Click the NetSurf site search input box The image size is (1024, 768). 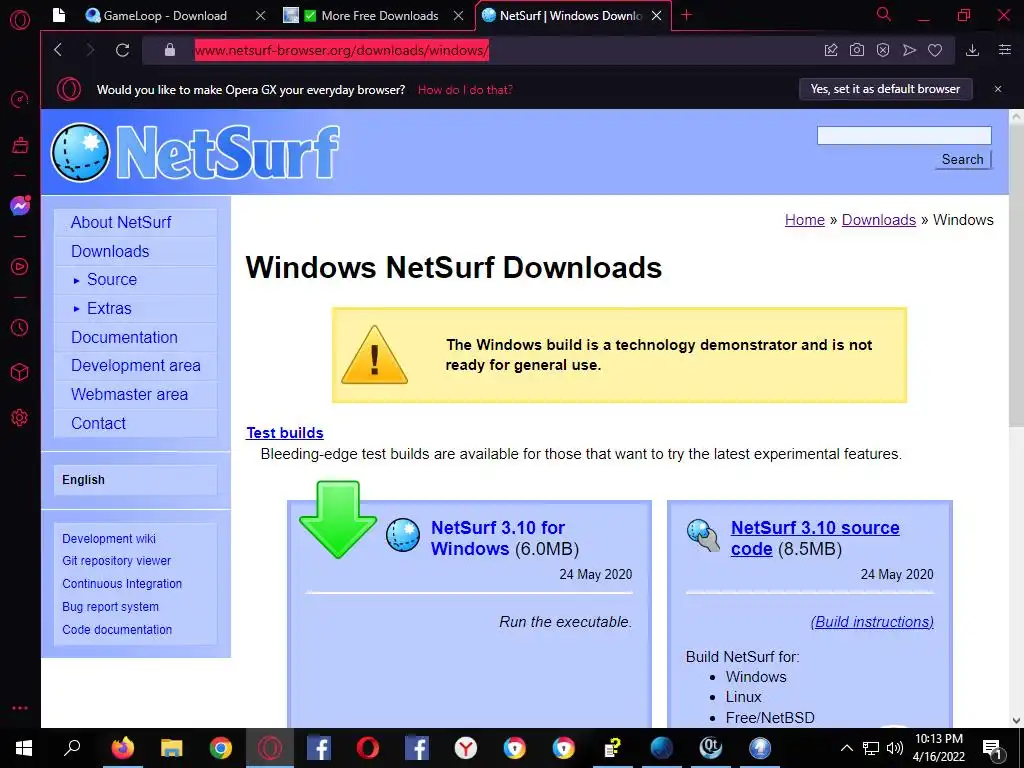pos(904,135)
